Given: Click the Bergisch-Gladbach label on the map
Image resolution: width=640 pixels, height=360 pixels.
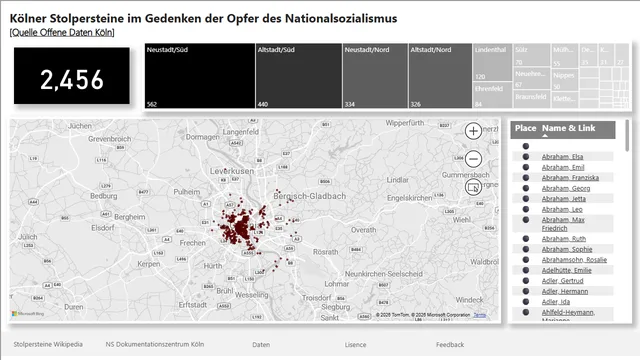Looking at the screenshot, I should pyautogui.click(x=310, y=196).
